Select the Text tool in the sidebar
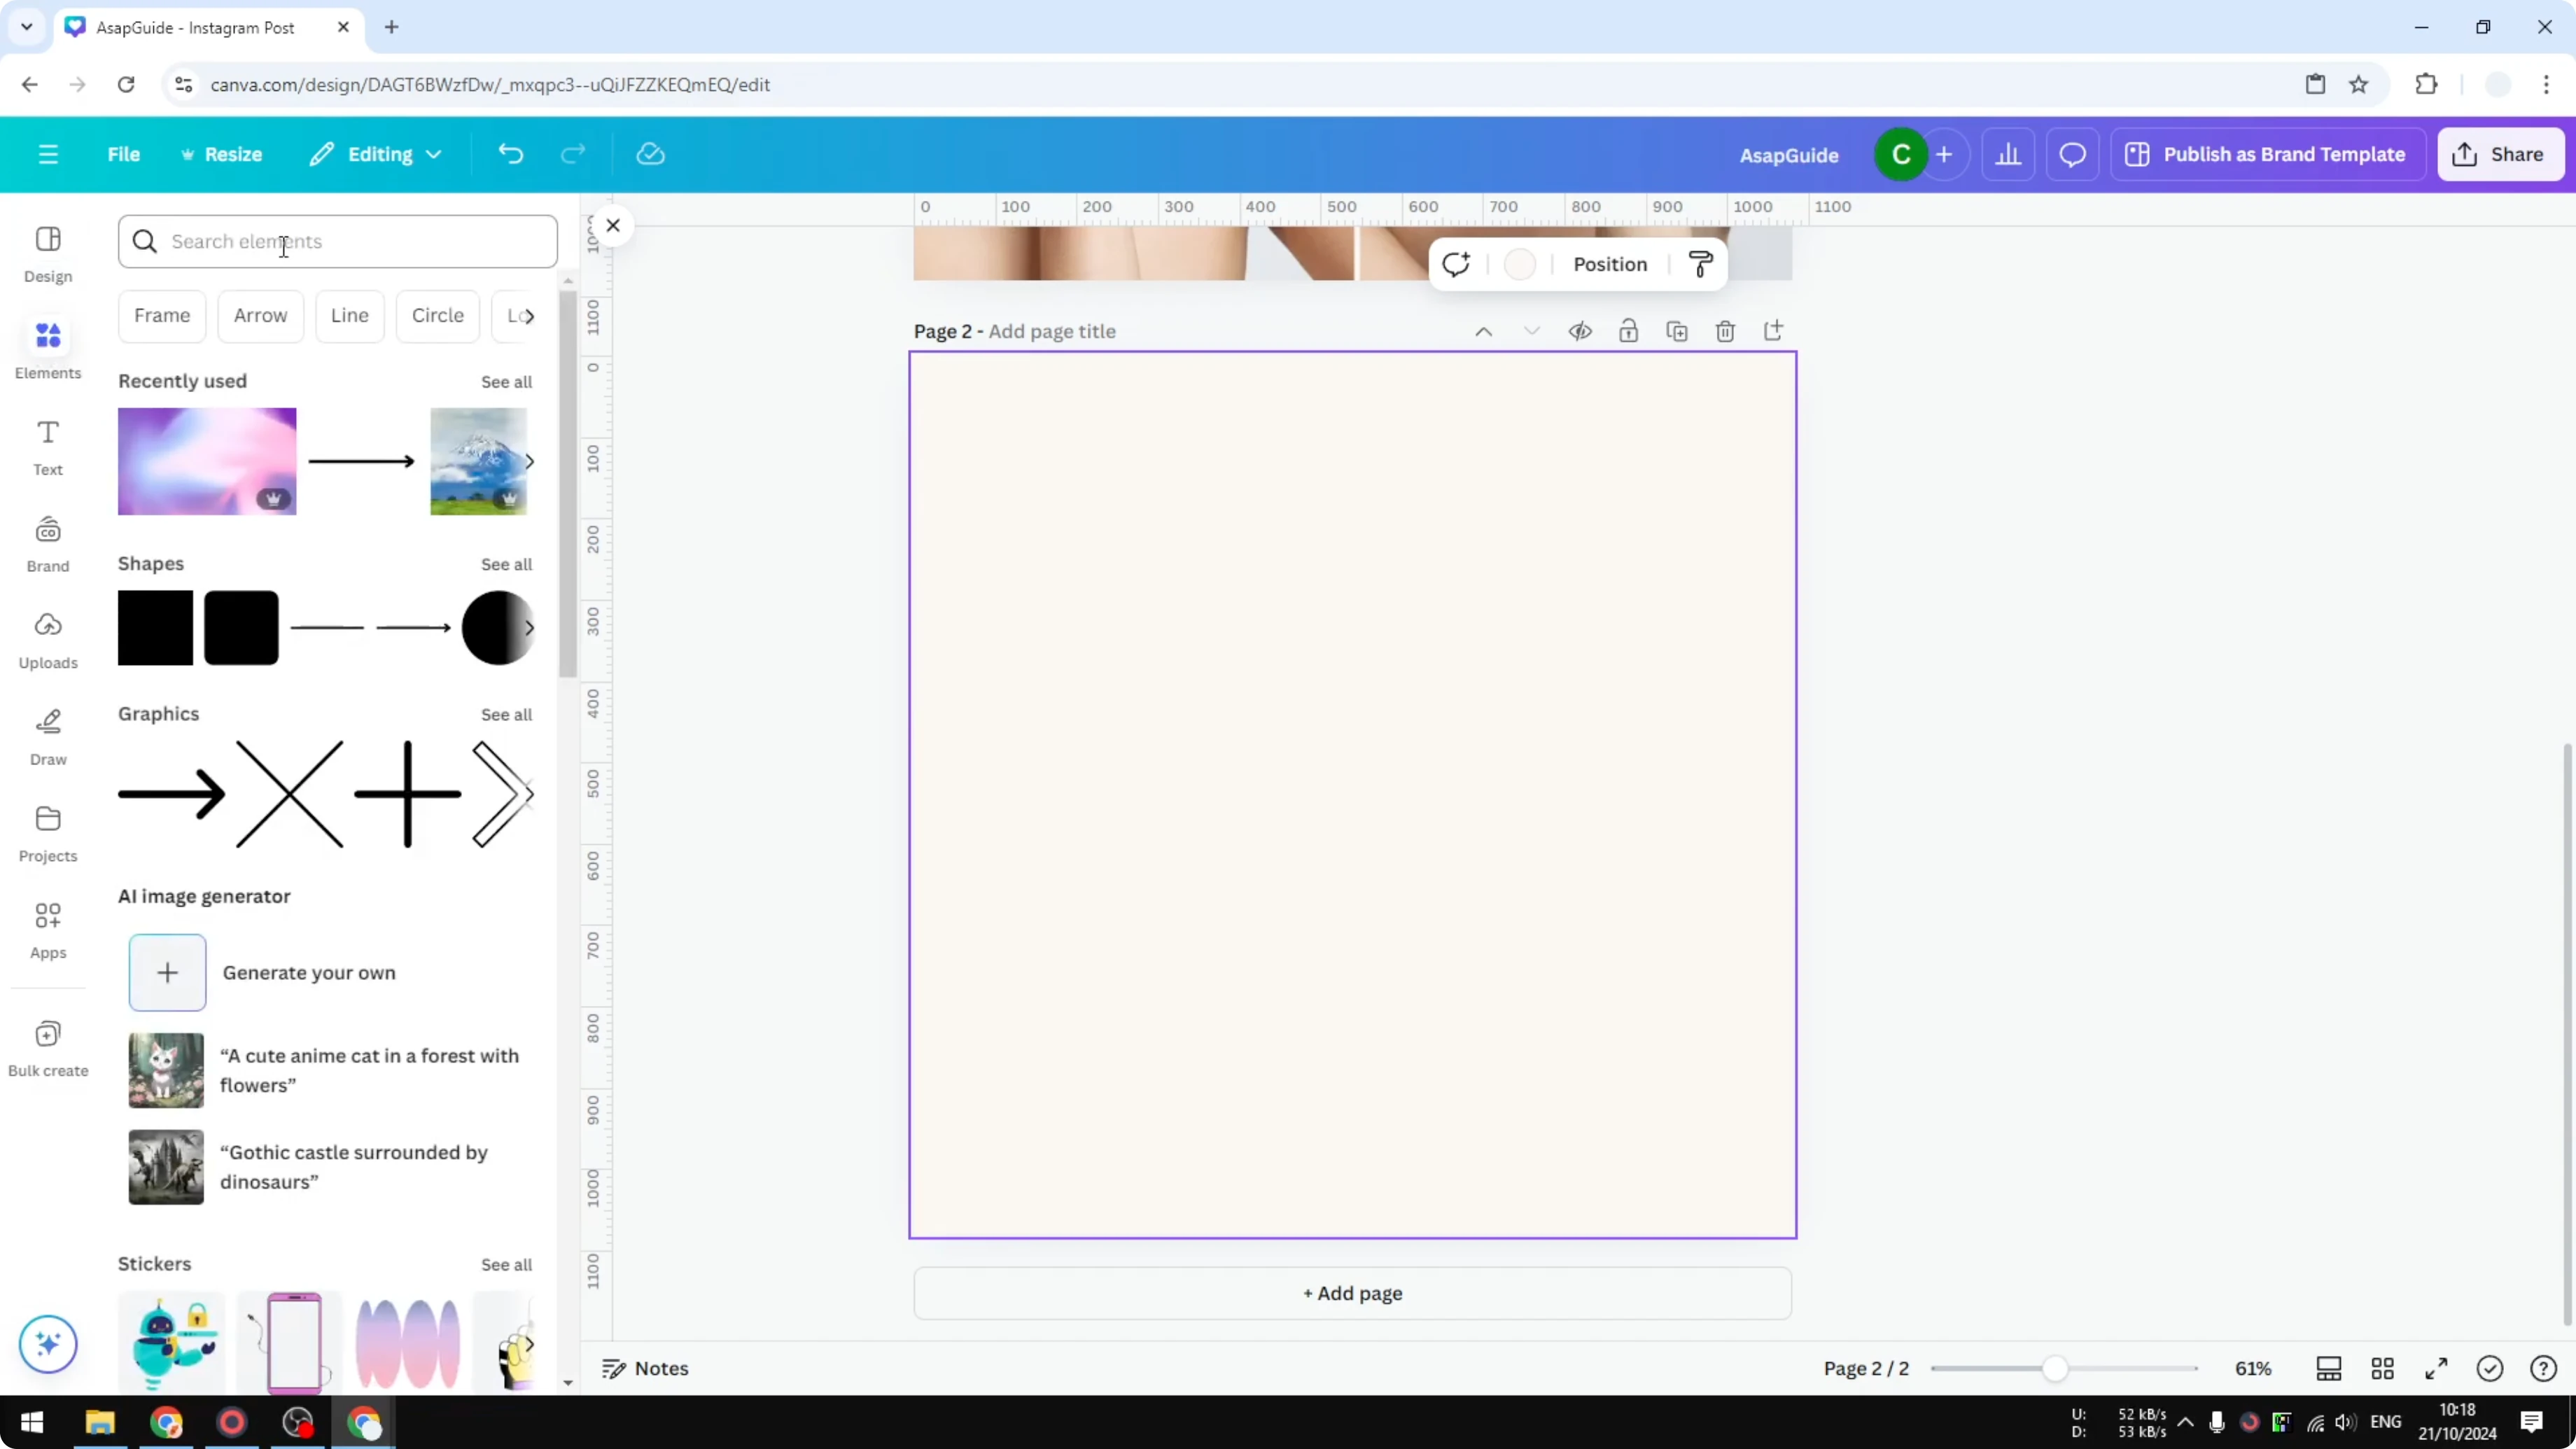Image resolution: width=2576 pixels, height=1449 pixels. pos(48,447)
